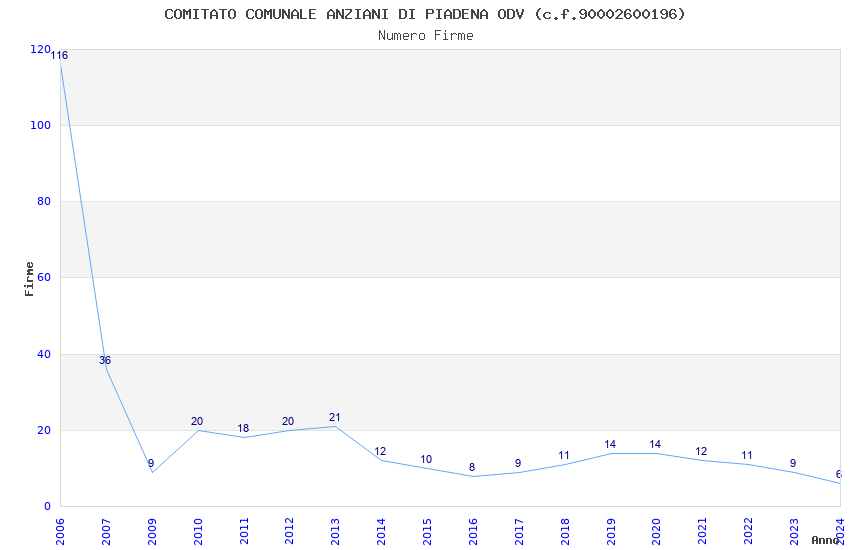Click the 8 data label for 2016
850x550 pixels.
click(x=472, y=467)
